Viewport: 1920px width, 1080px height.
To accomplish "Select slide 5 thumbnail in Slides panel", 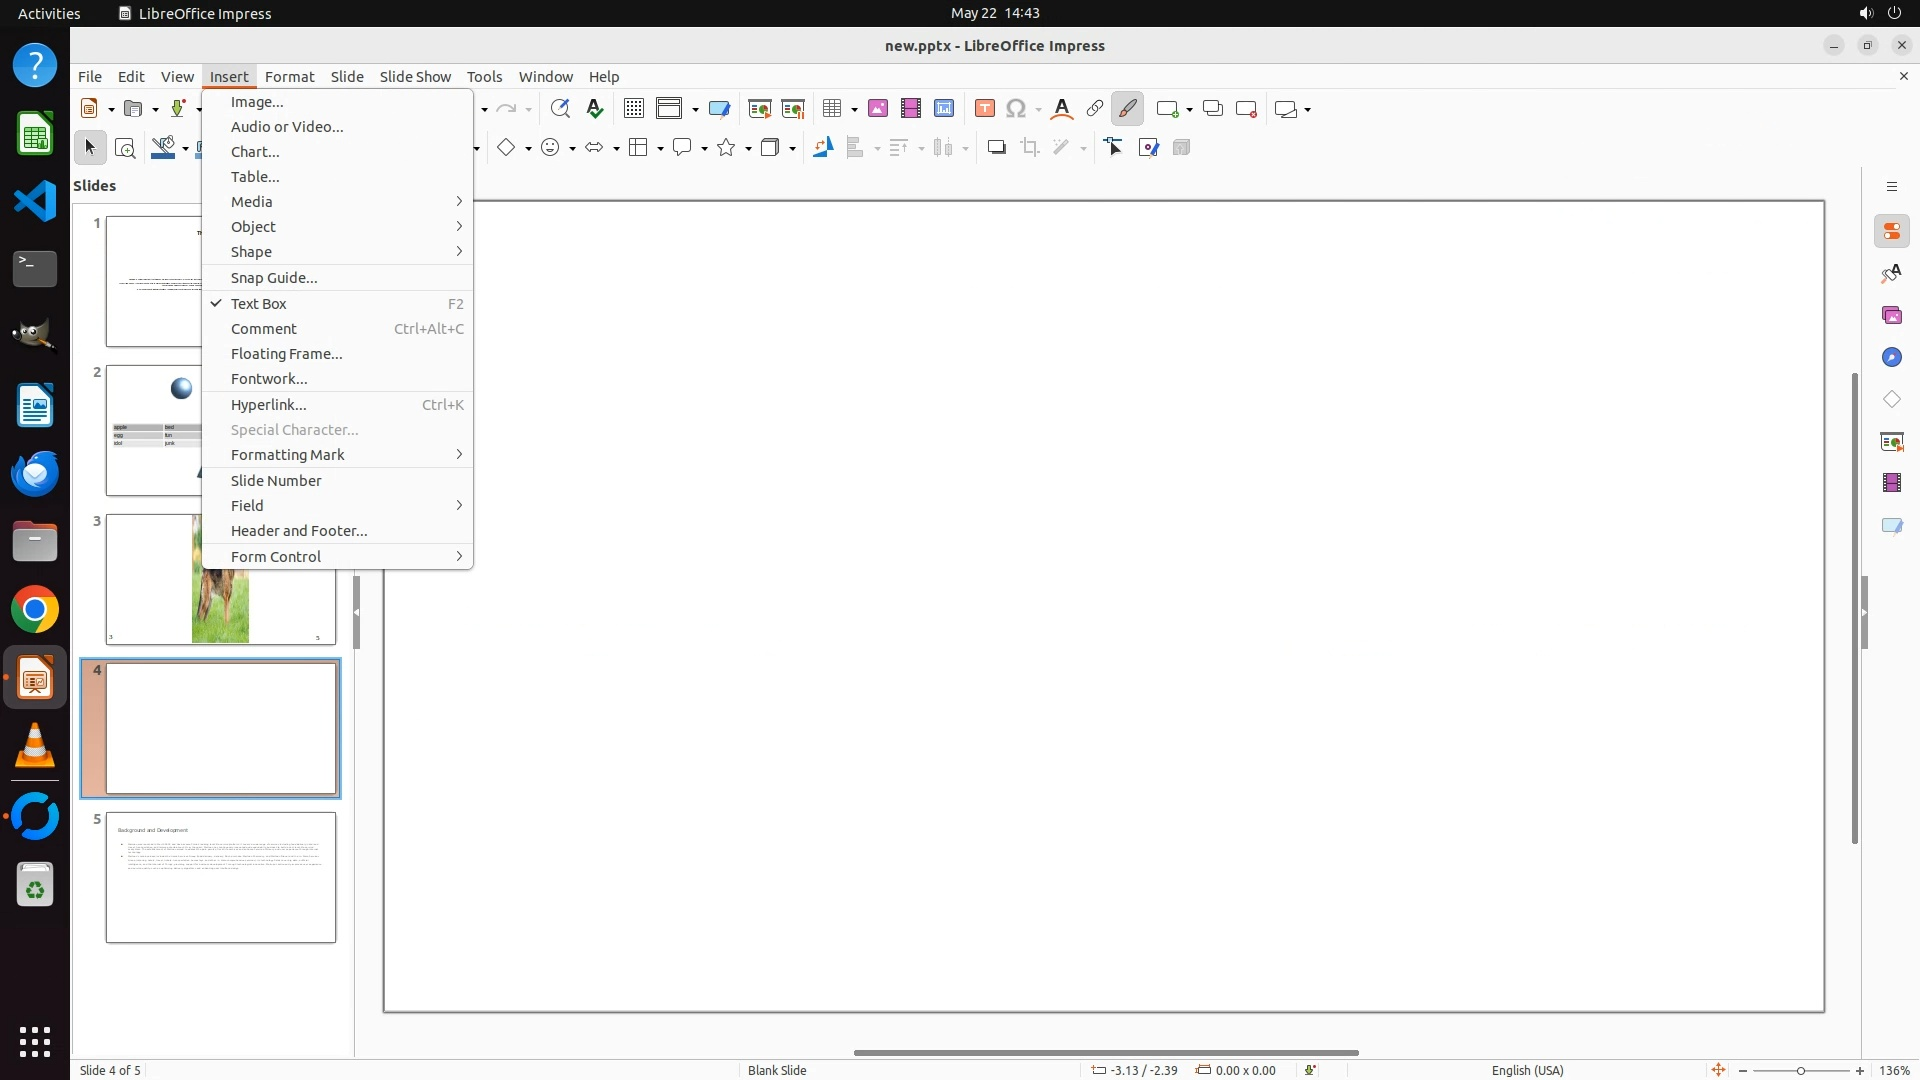I will pyautogui.click(x=221, y=877).
